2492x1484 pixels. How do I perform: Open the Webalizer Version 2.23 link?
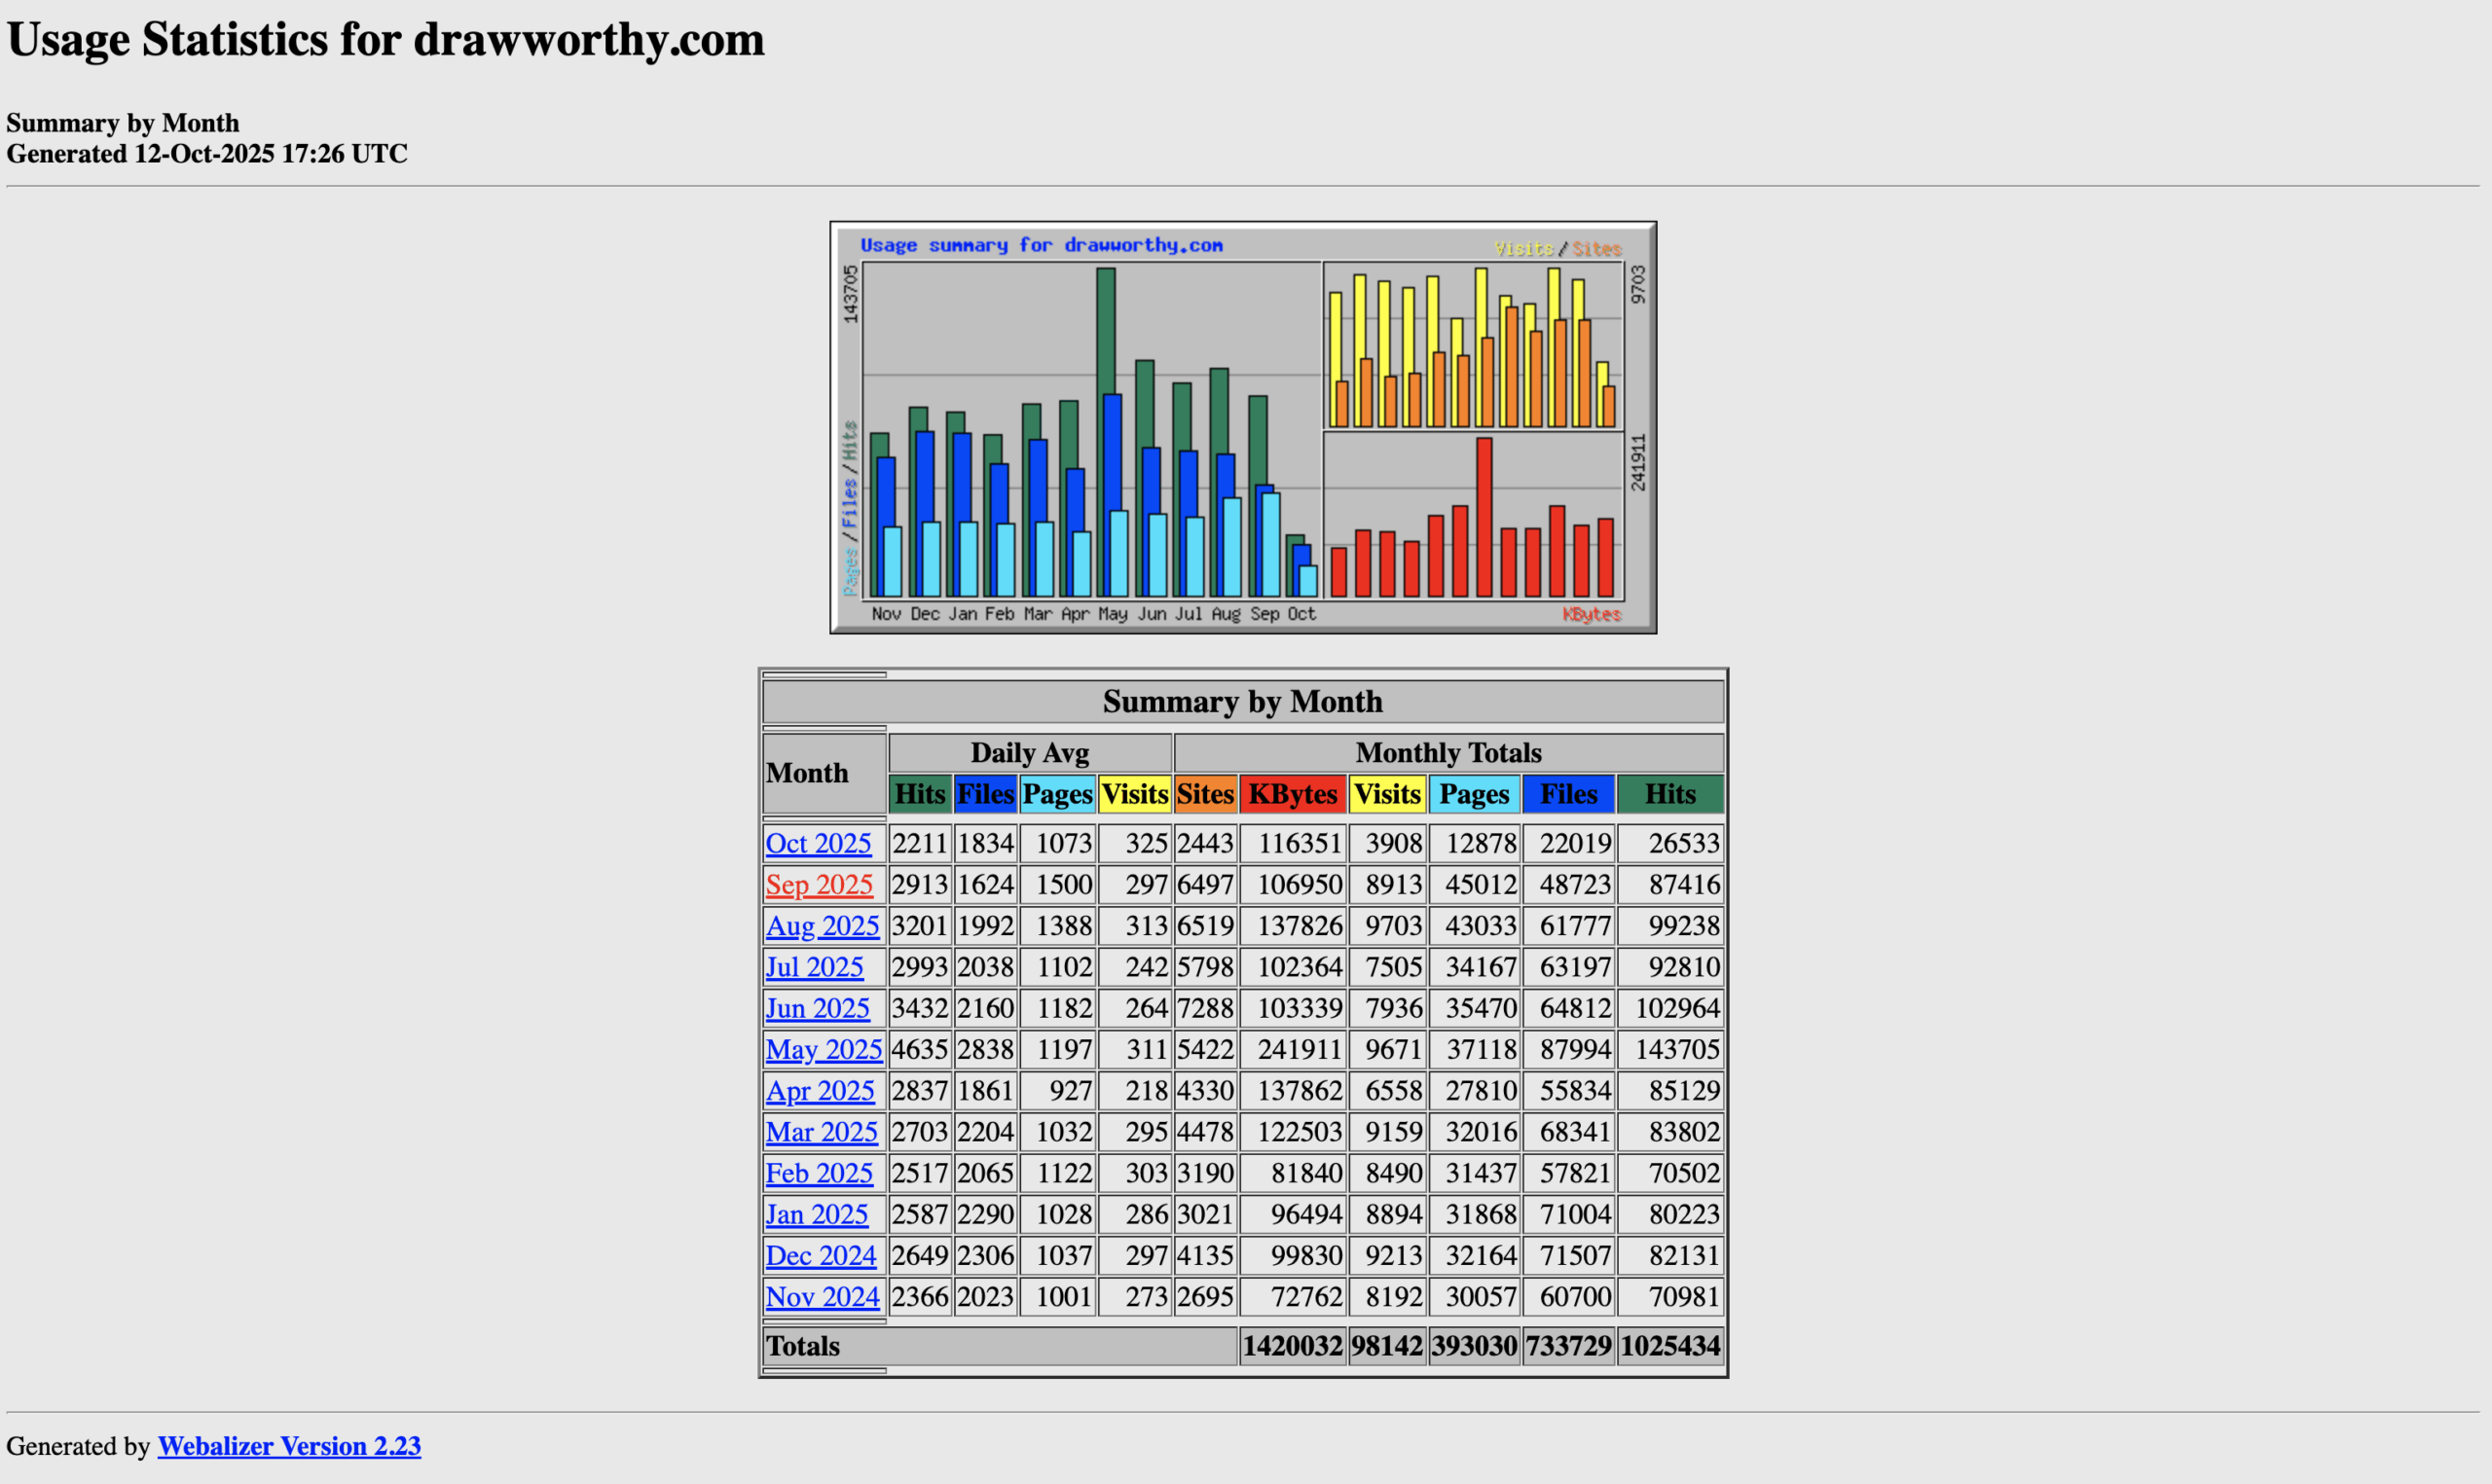(x=289, y=1446)
